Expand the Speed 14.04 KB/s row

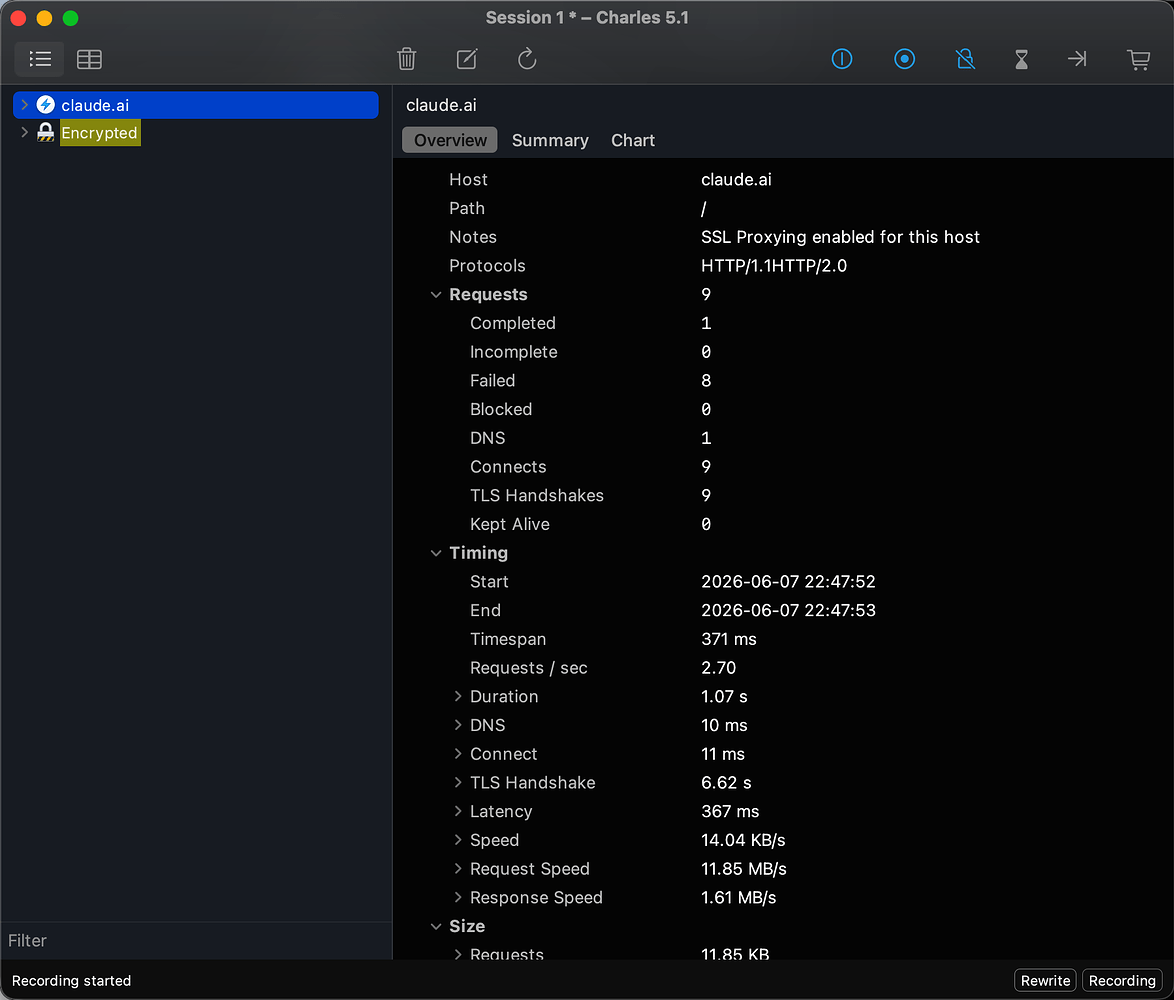457,840
